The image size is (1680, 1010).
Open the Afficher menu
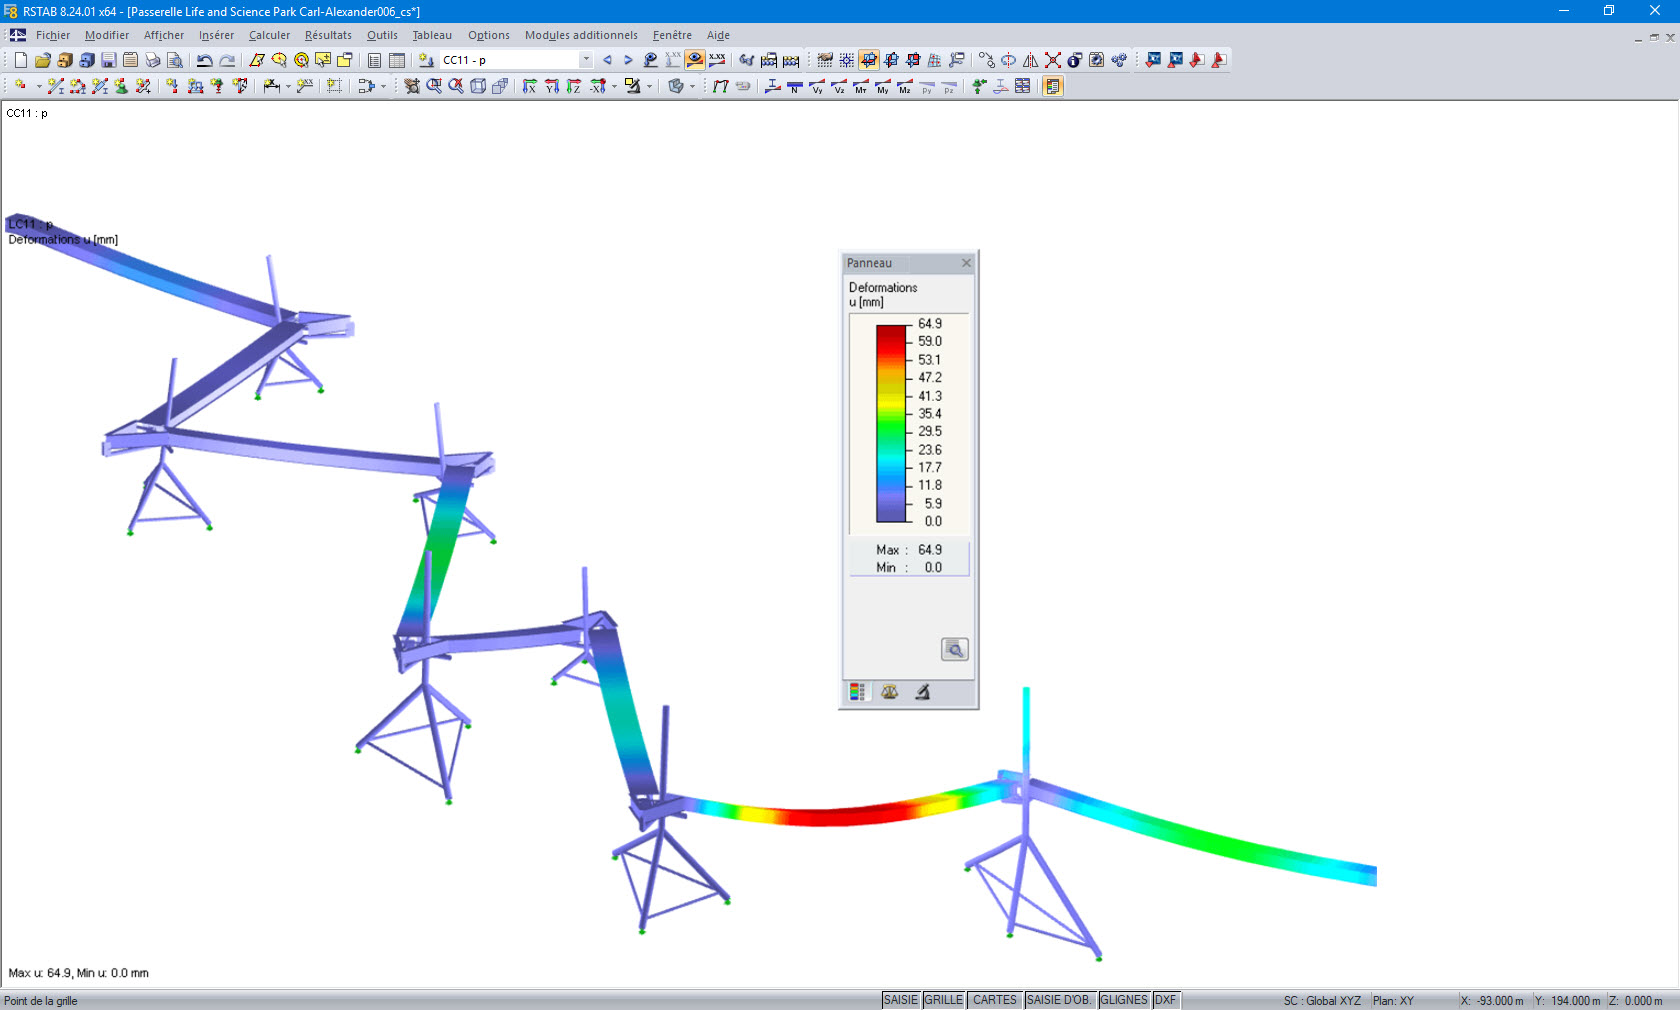click(x=164, y=35)
